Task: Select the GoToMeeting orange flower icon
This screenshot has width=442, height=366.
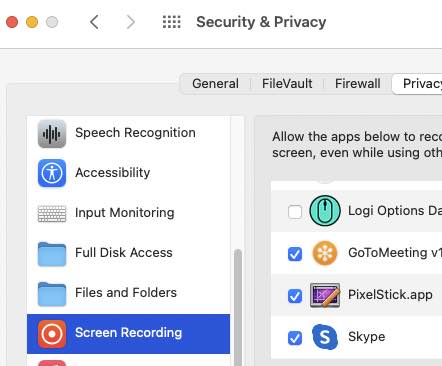Action: 325,253
